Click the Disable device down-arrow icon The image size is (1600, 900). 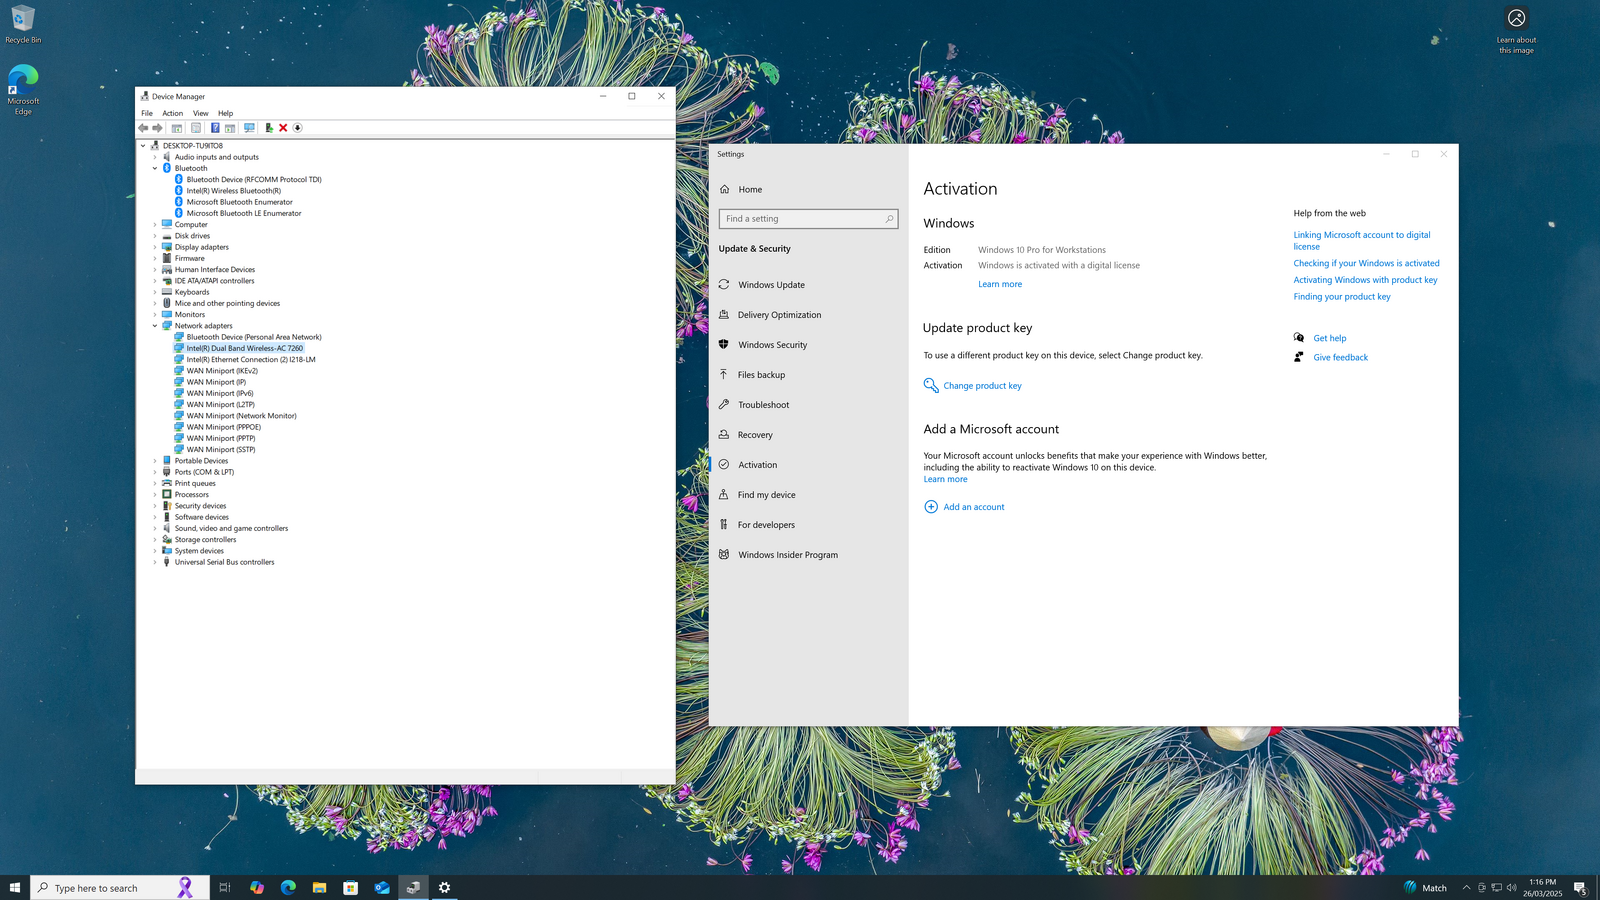coord(297,128)
